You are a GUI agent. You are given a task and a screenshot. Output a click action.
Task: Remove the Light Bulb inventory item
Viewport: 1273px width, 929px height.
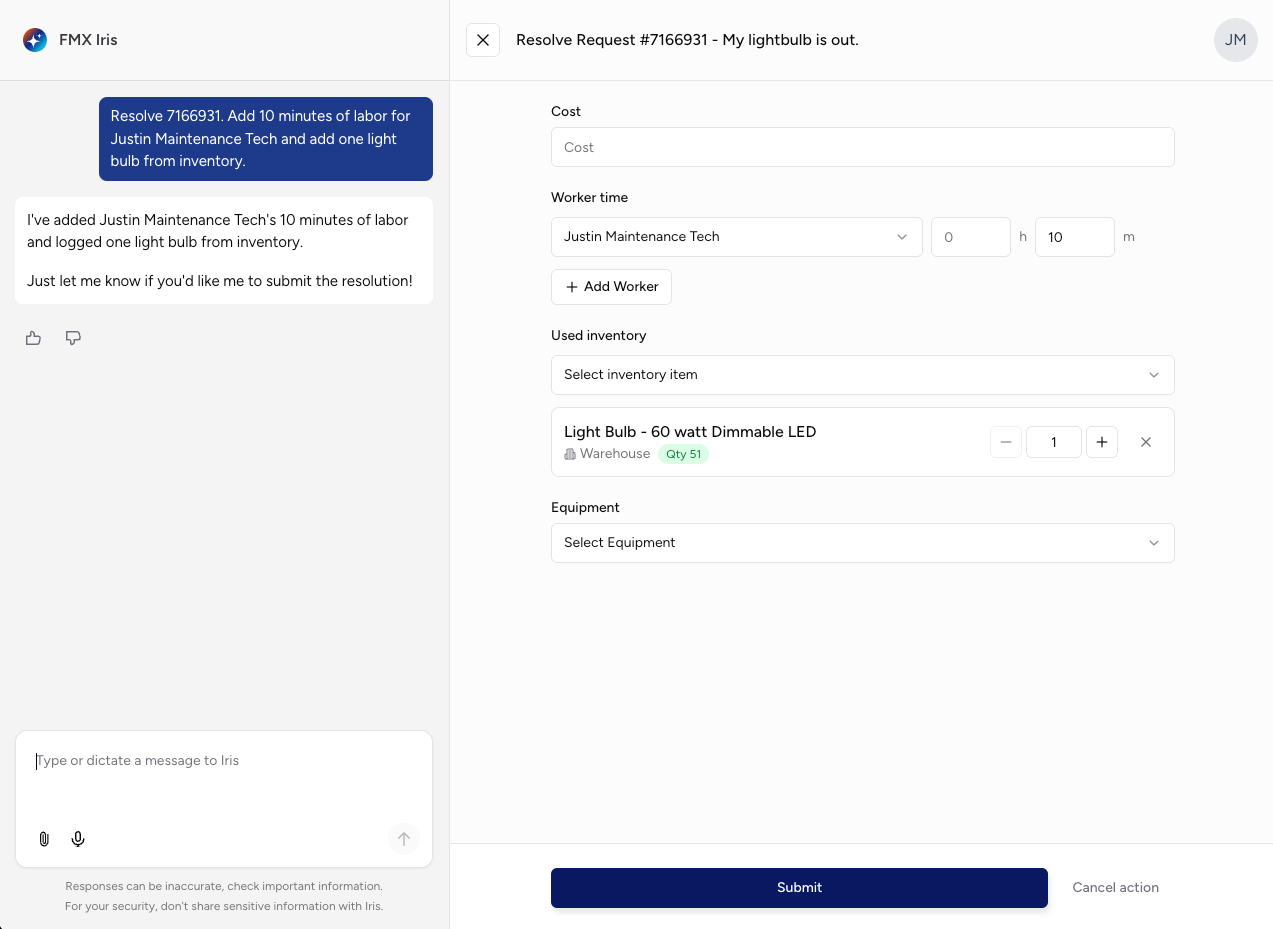(x=1146, y=442)
